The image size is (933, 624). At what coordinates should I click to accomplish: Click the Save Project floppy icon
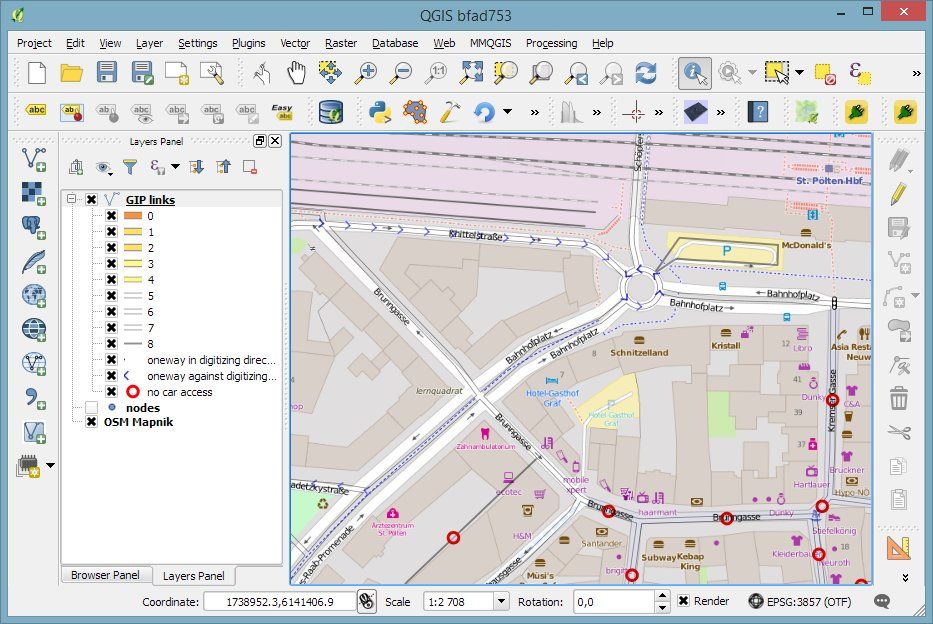[107, 72]
